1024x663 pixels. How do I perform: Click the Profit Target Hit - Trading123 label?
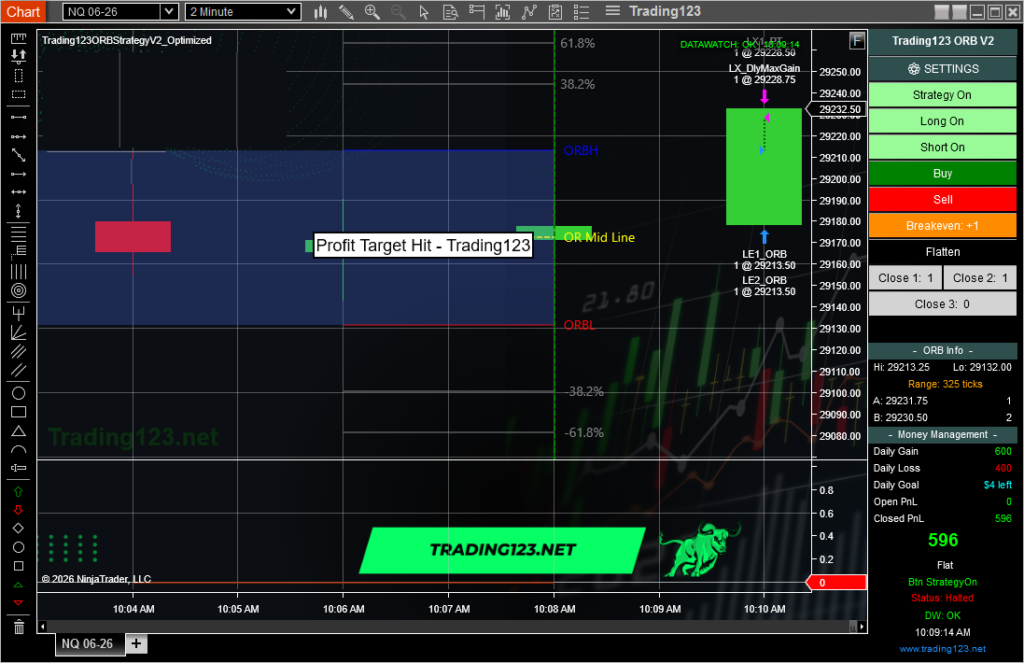click(423, 246)
